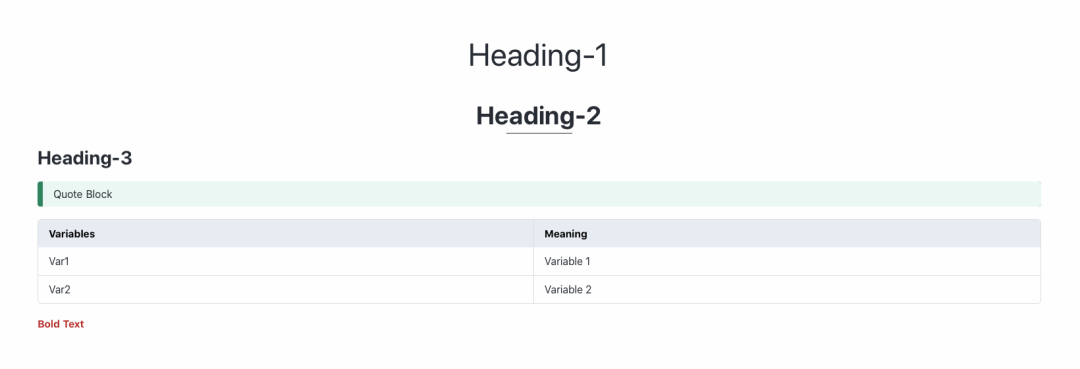Click the digit 1 in the Heading-1 title
This screenshot has height=369, width=1080.
point(601,56)
